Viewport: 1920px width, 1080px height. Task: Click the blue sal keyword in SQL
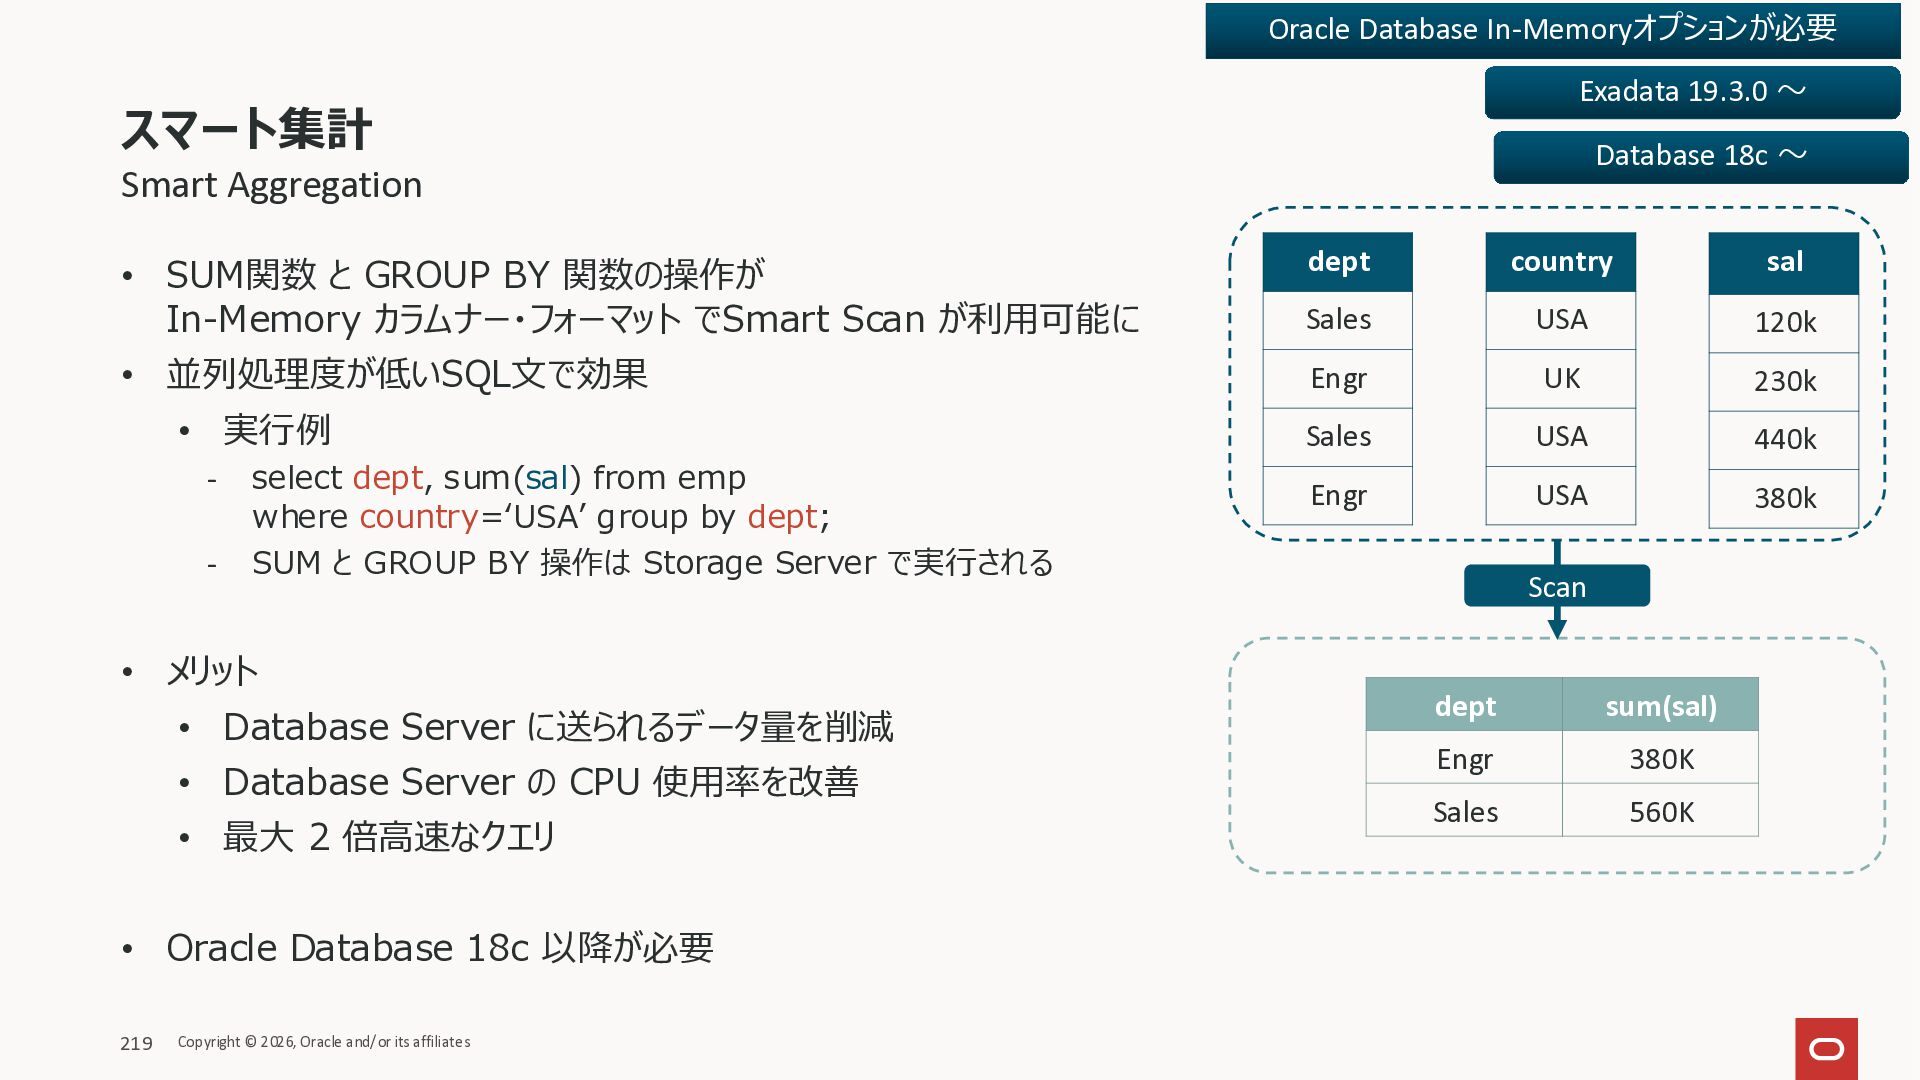click(547, 478)
